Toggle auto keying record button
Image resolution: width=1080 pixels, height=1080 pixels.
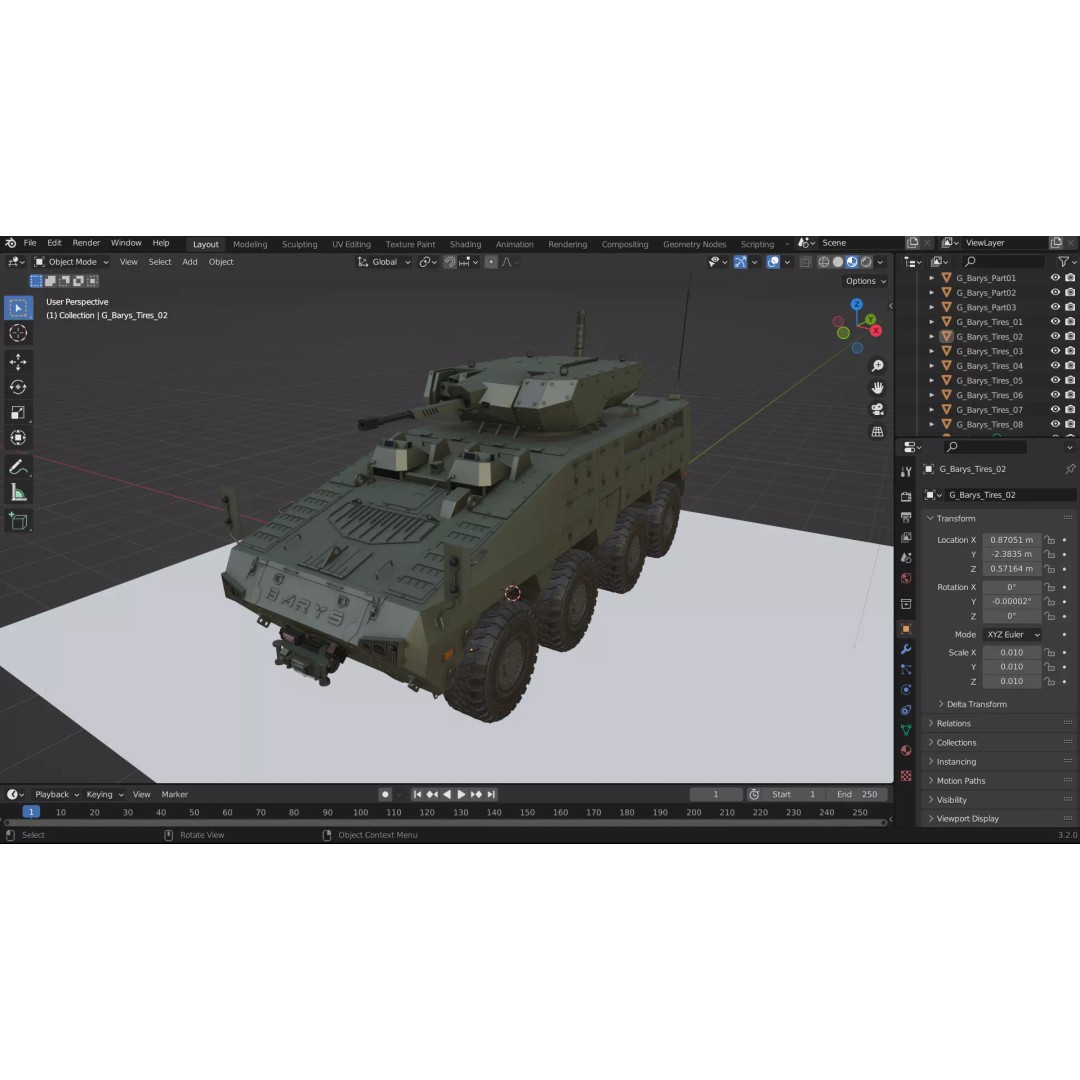tap(385, 794)
